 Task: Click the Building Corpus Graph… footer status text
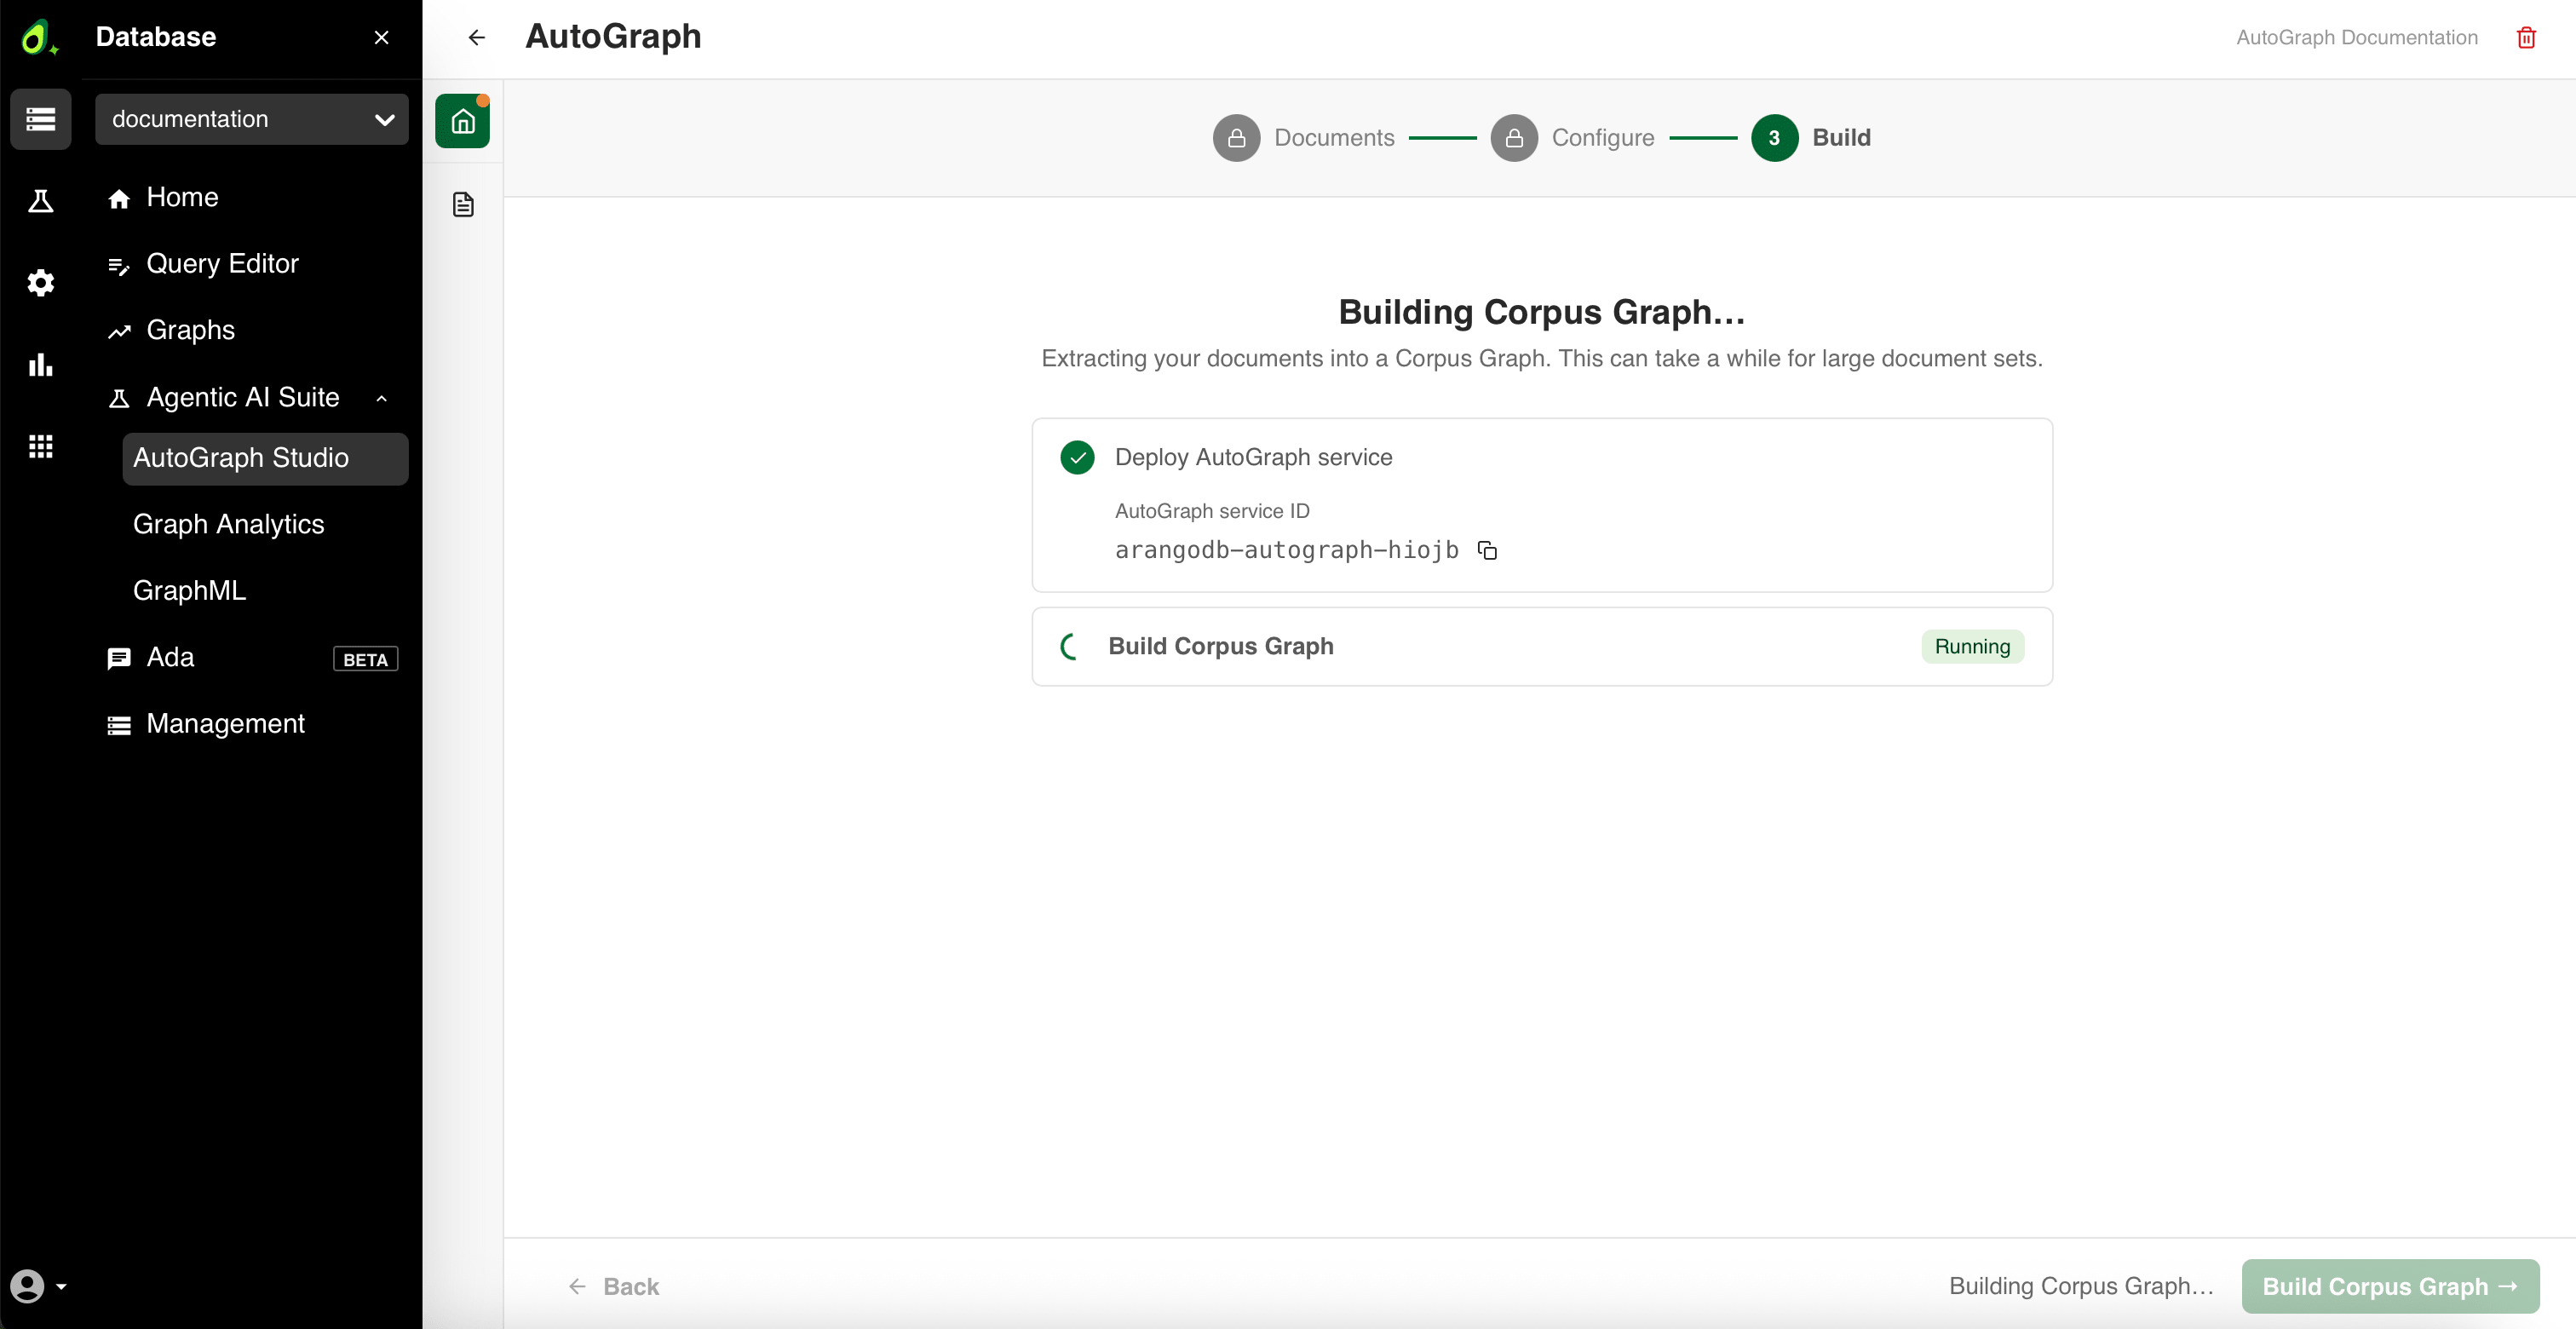point(2081,1287)
